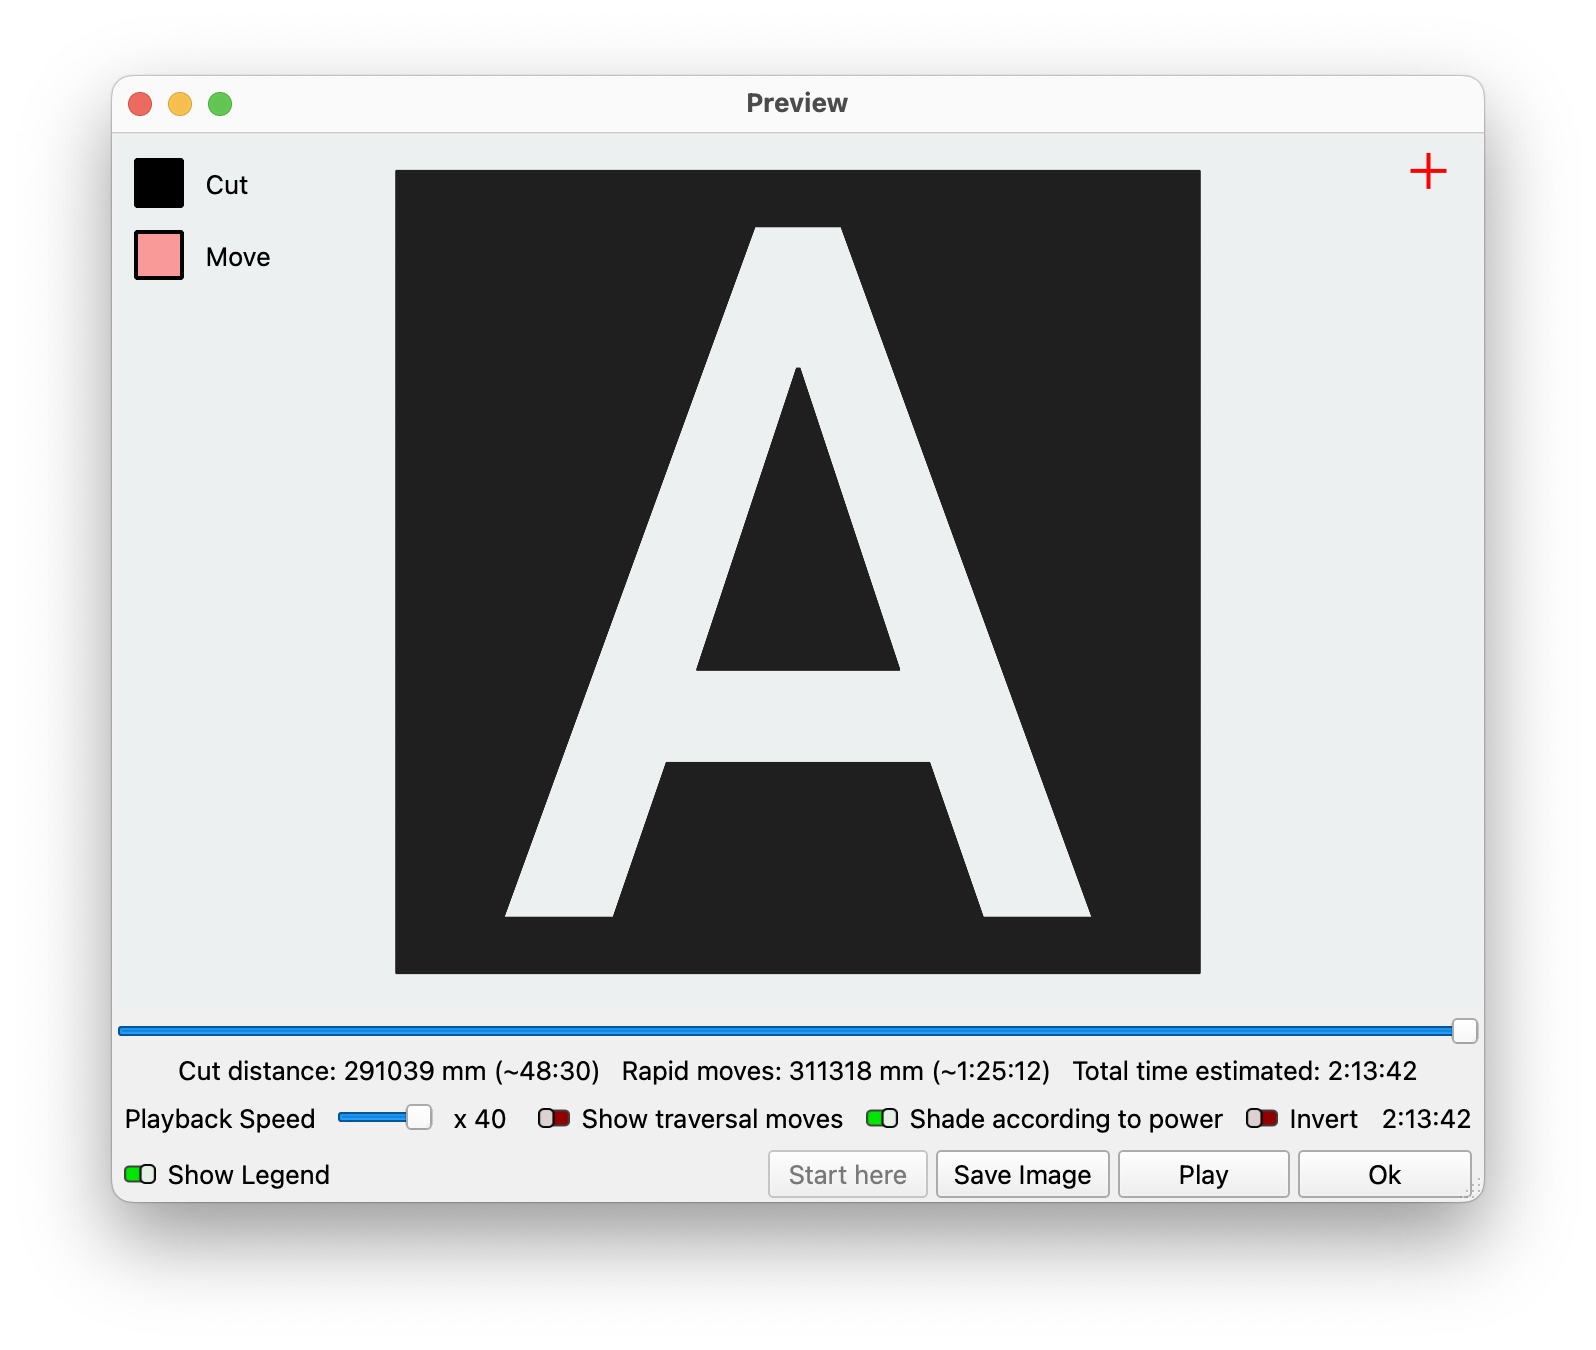Click the preview timeline slider handle
The width and height of the screenshot is (1596, 1350).
click(1464, 1031)
